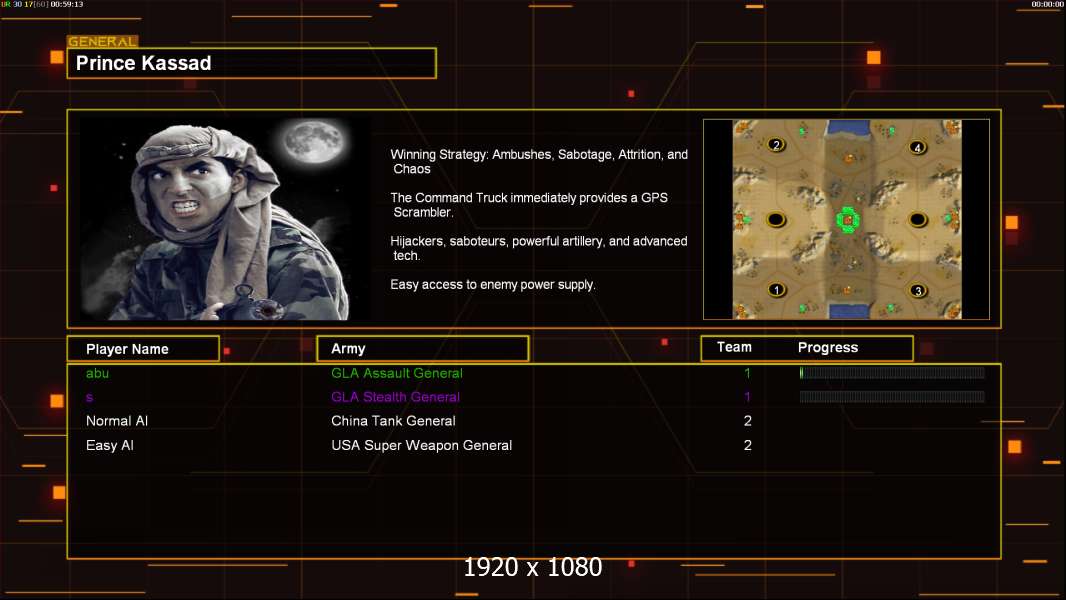1066x600 pixels.
Task: Click the Prince Kassad name field
Action: click(252, 63)
